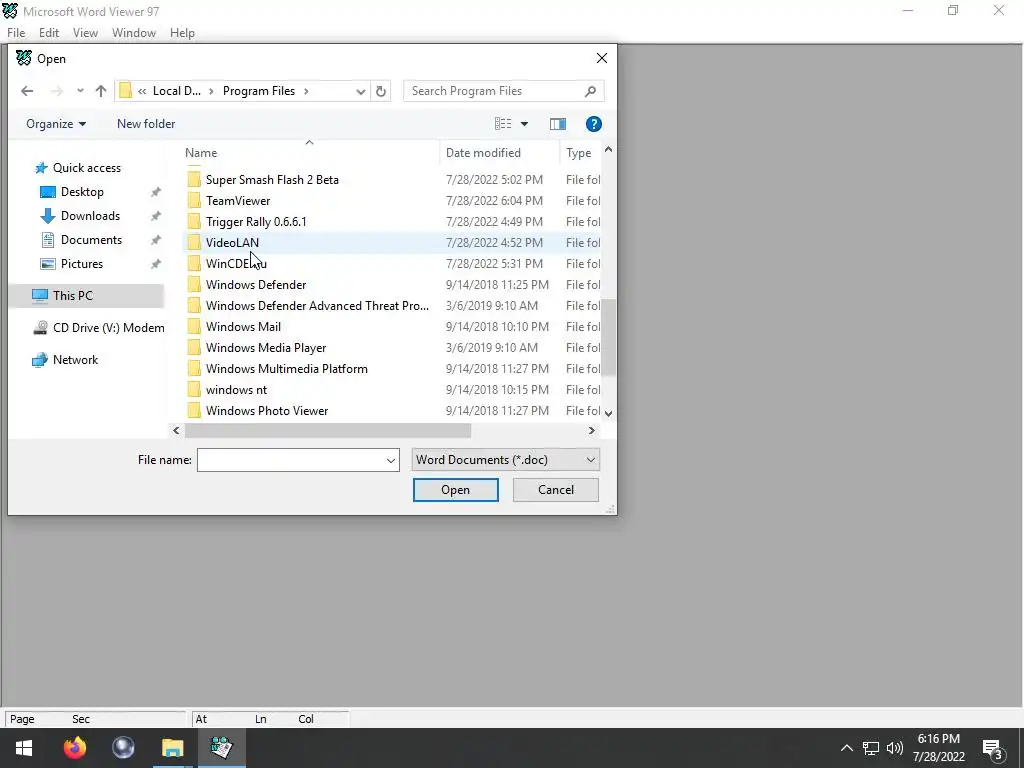Select the Windows Media Player folder
Viewport: 1024px width, 768px height.
coord(266,347)
